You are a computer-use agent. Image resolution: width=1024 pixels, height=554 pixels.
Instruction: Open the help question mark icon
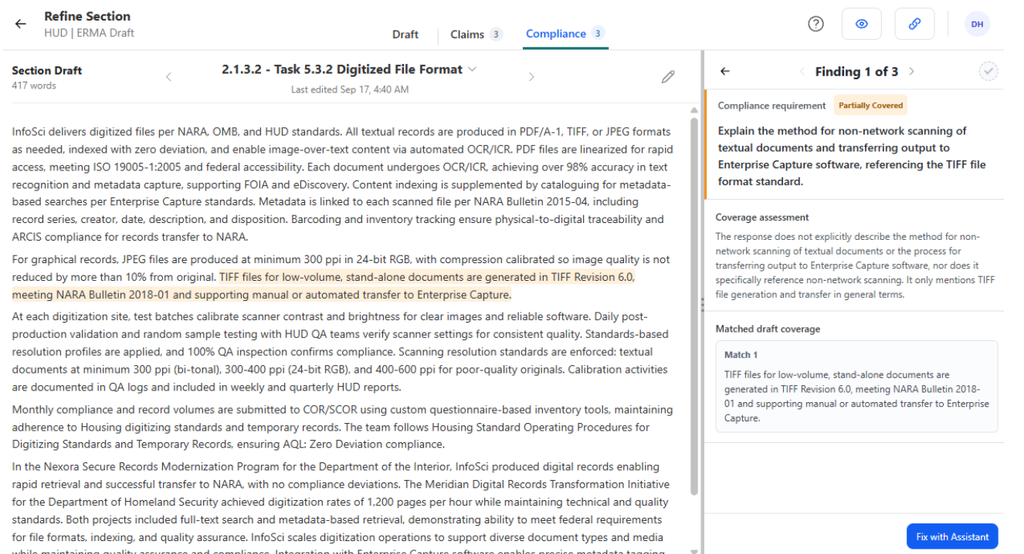pos(816,24)
